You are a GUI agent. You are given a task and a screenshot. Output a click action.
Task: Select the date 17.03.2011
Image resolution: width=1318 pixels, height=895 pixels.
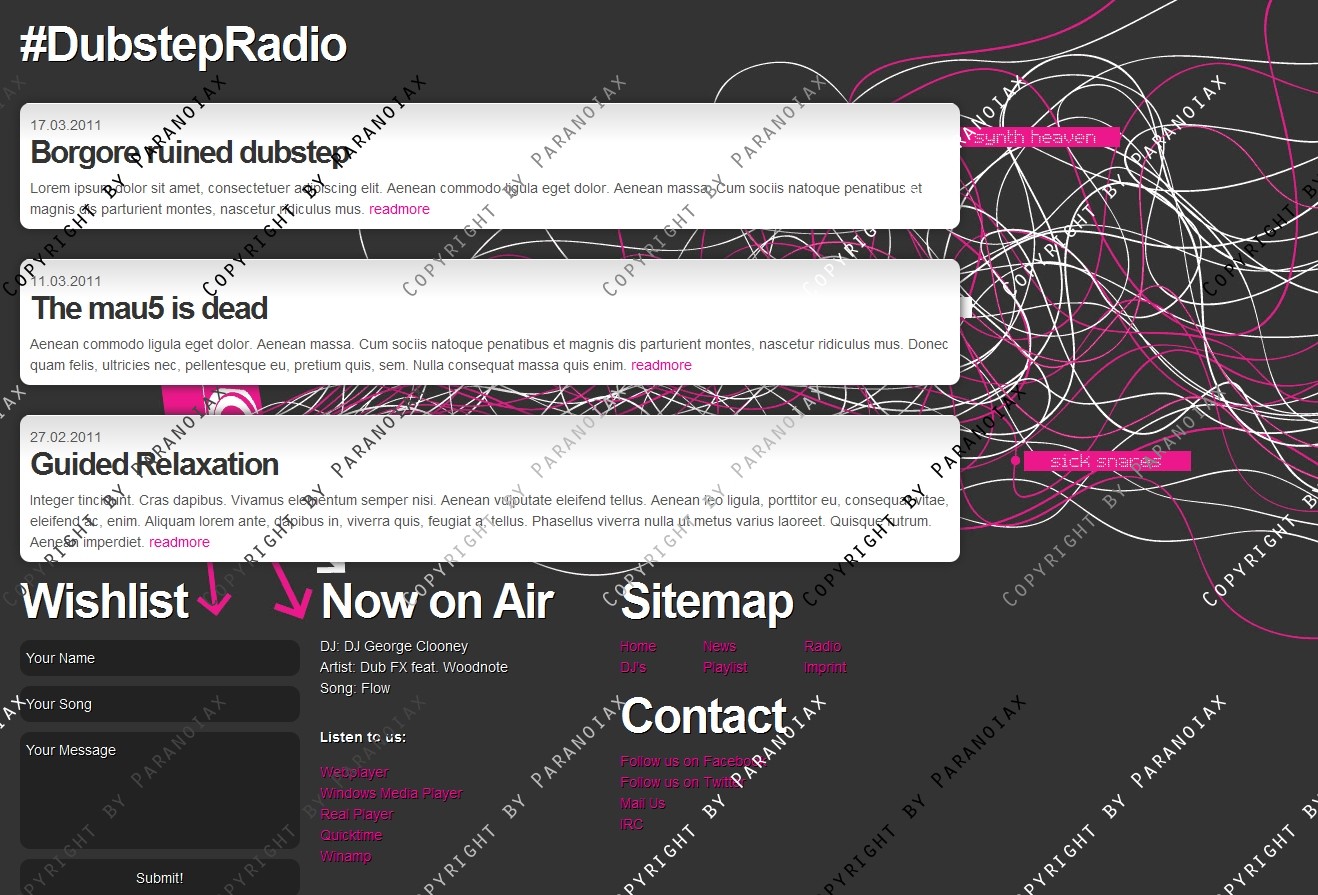66,125
